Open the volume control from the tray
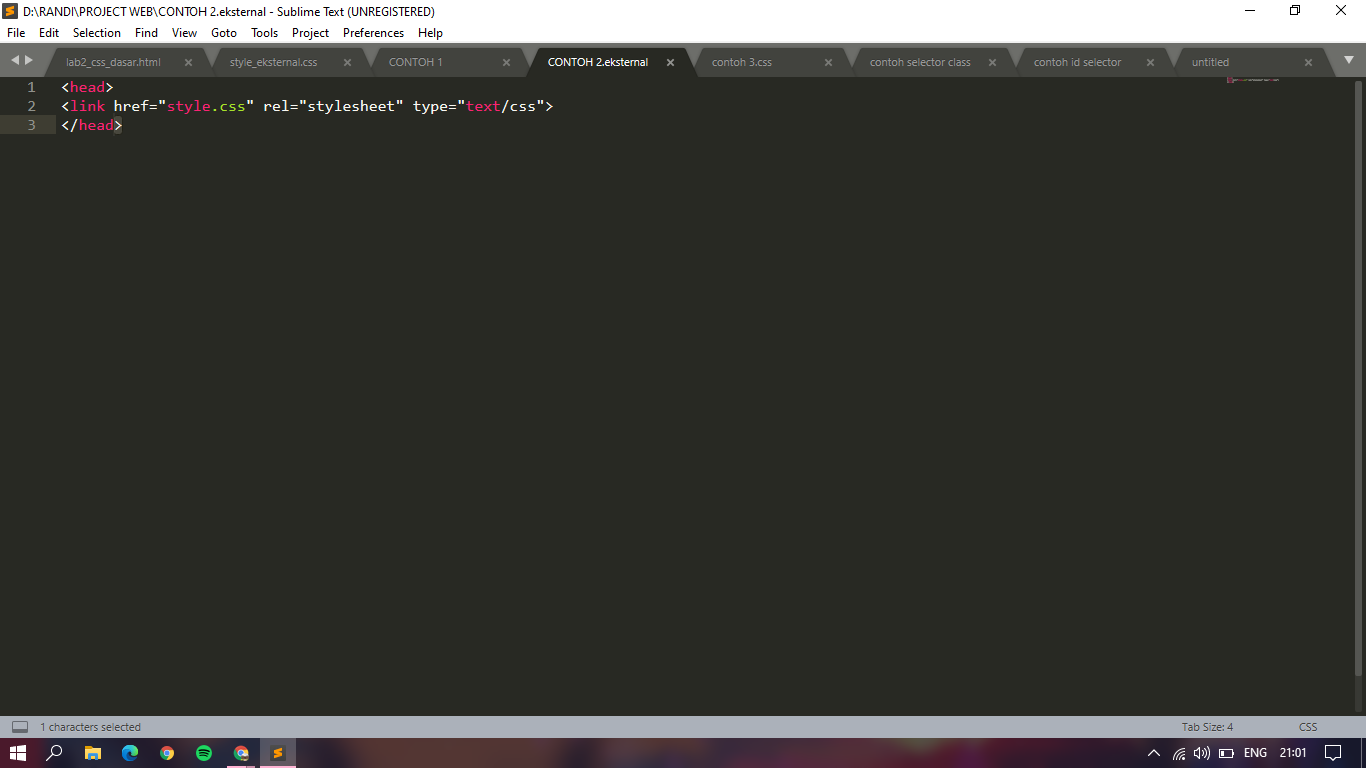This screenshot has height=768, width=1366. click(1200, 753)
